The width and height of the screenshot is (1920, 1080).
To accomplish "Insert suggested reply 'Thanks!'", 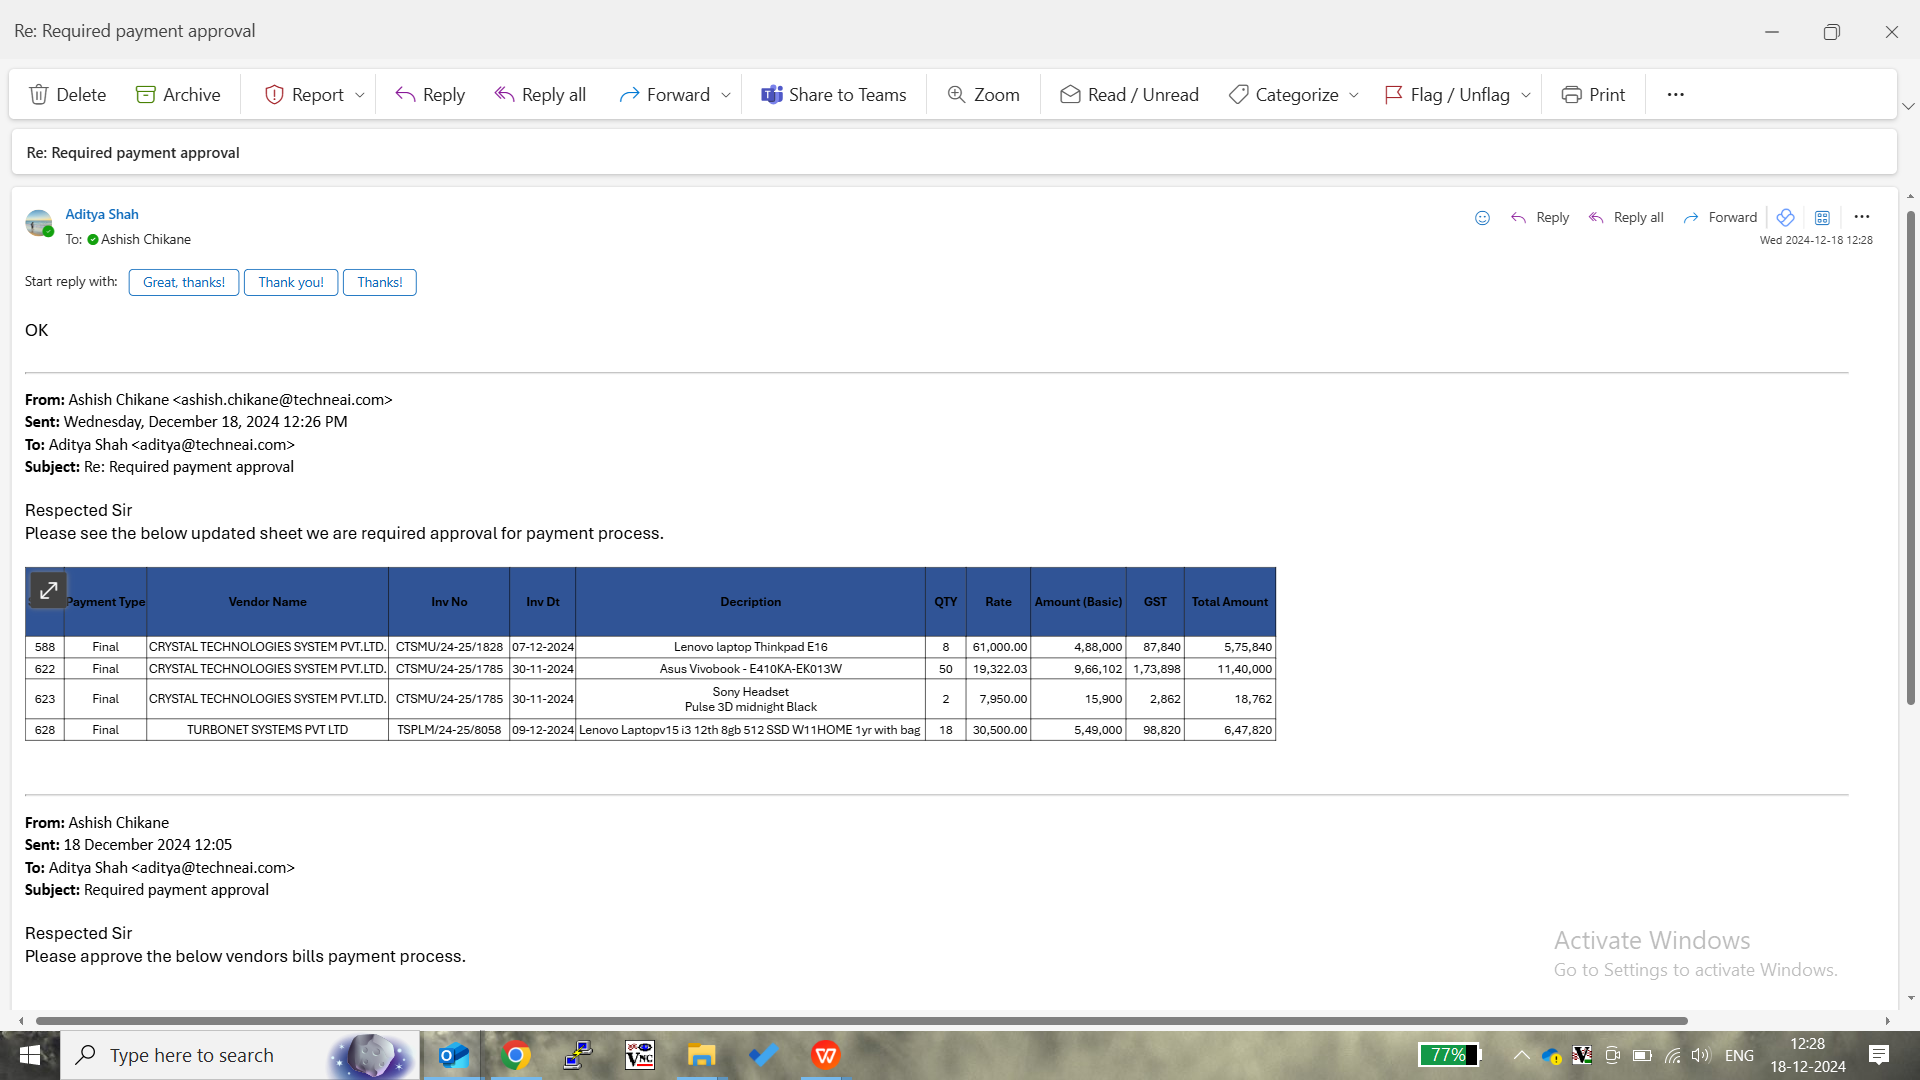I will pos(380,282).
